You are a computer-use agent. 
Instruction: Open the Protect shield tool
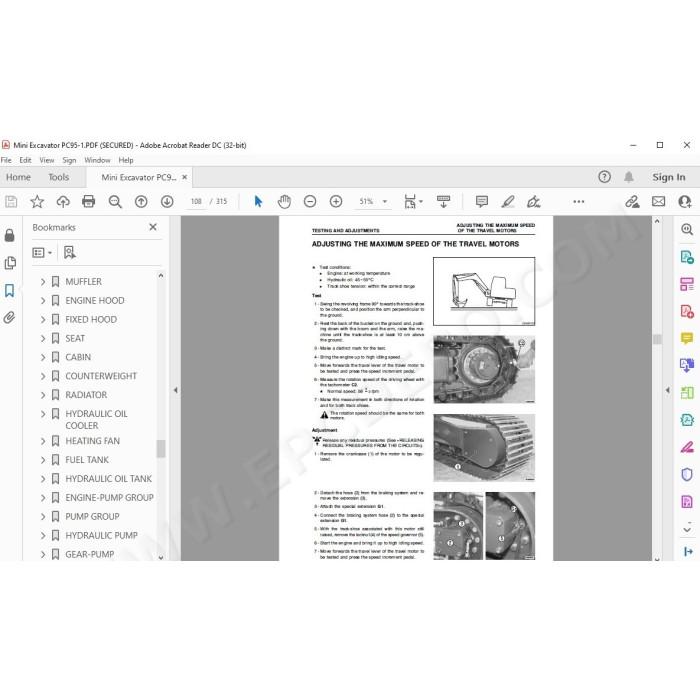click(x=687, y=474)
